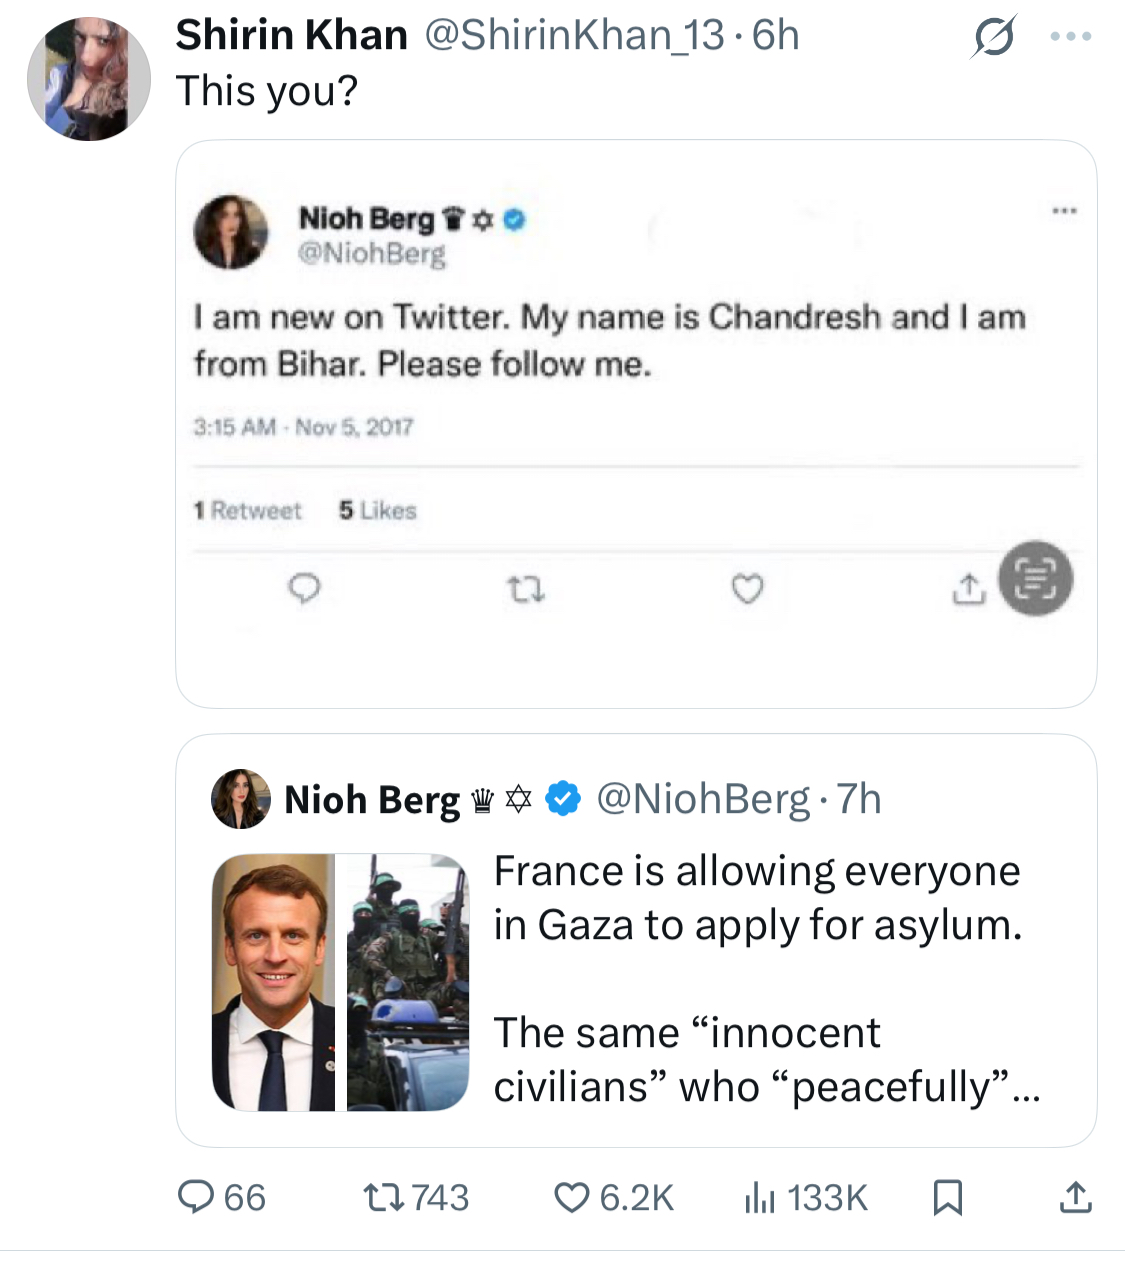Tap the comment bubble inside screenshot
Image resolution: width=1125 pixels, height=1274 pixels.
[304, 589]
